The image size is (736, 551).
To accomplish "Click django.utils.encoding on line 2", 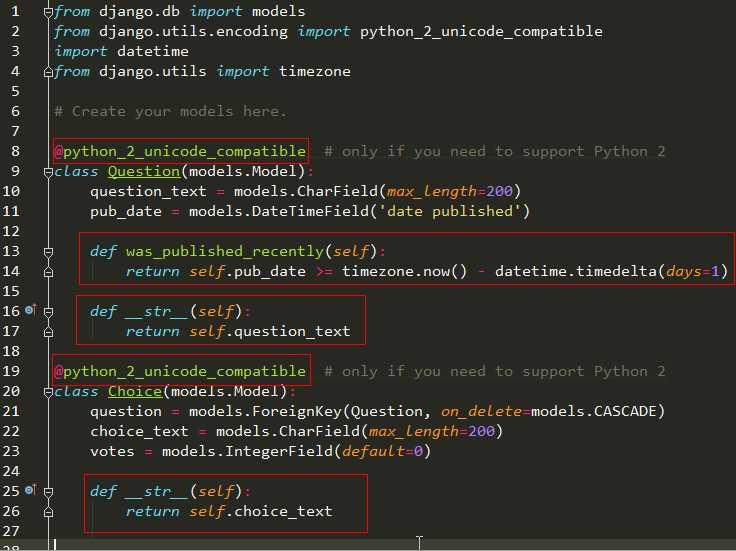I will pos(193,31).
